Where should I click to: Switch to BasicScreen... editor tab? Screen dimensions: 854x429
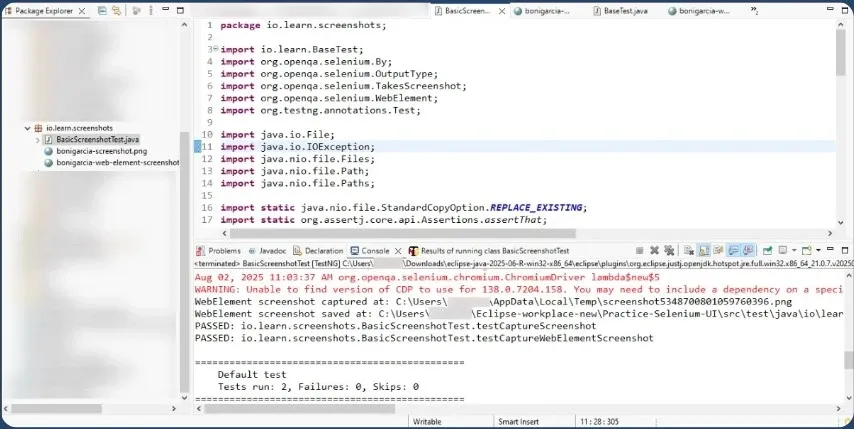click(x=467, y=11)
